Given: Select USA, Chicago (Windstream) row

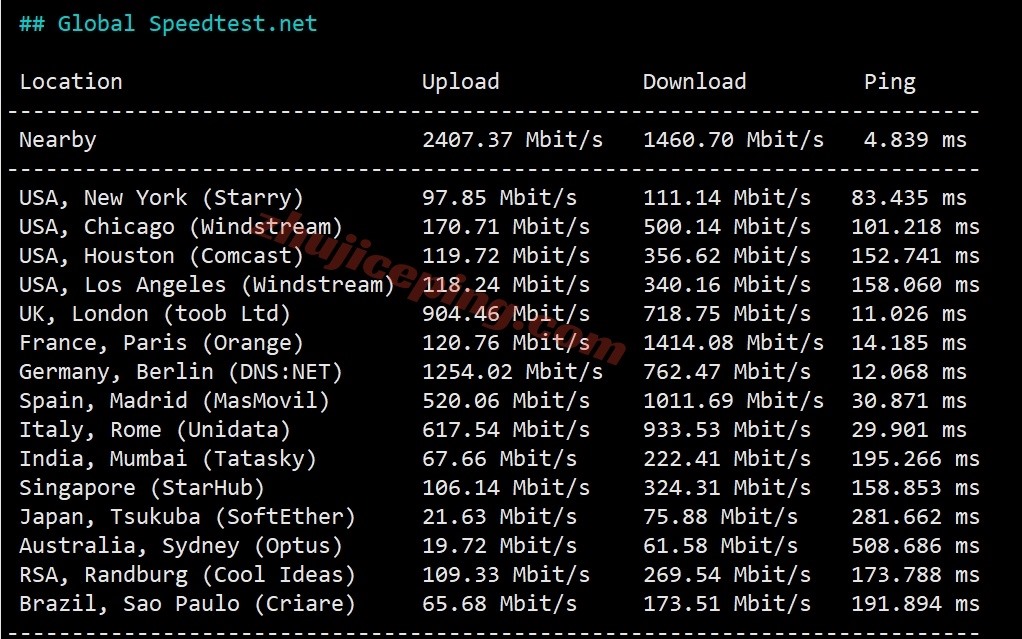Looking at the screenshot, I should pyautogui.click(x=499, y=227).
